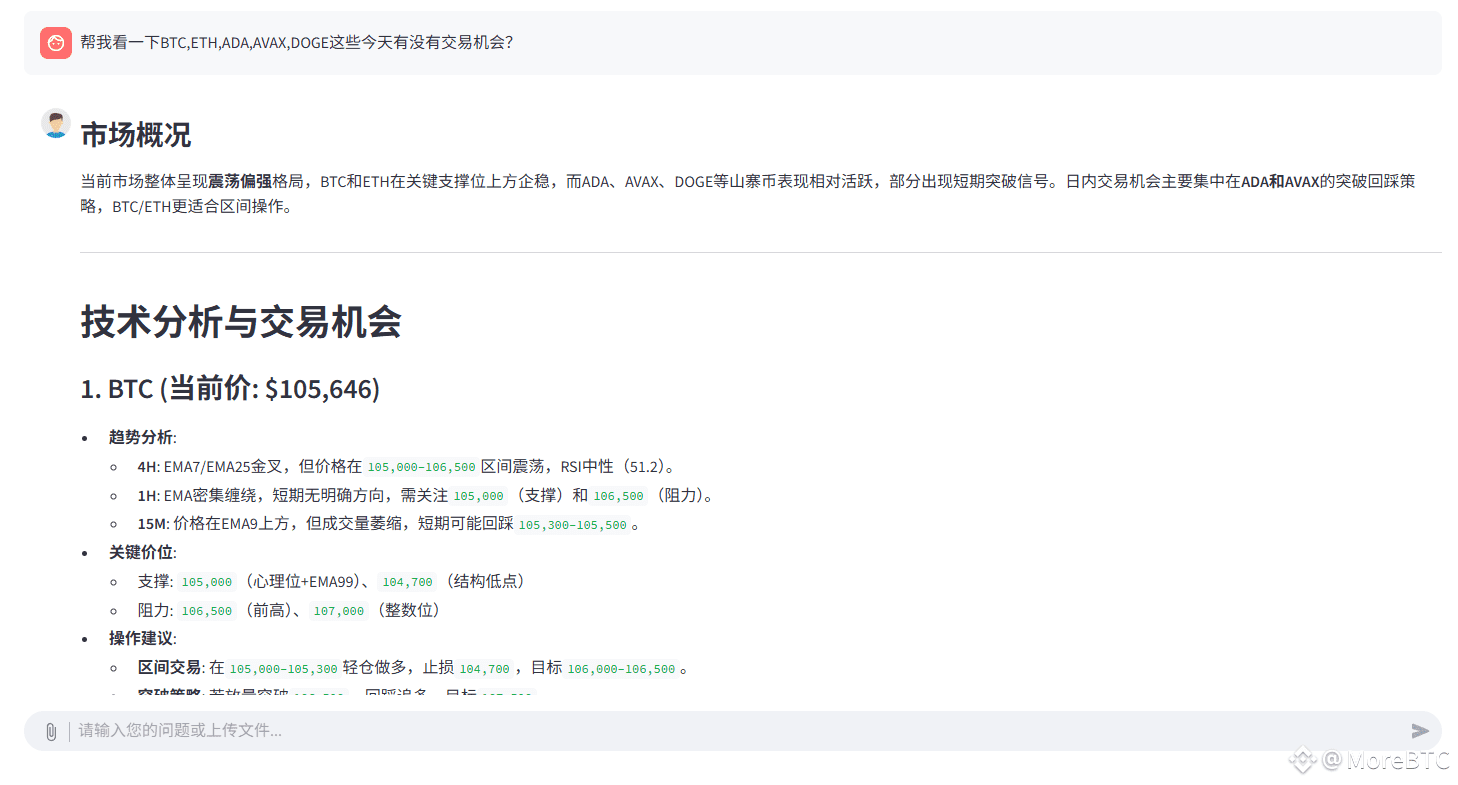Click the 106,500 value in the 1H line

(619, 496)
